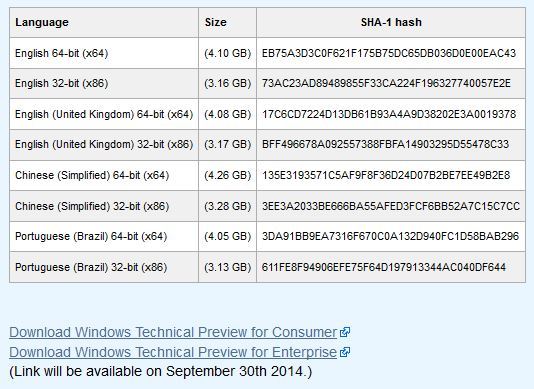
Task: Click the Enterprise link's external-link icon
Action: (x=345, y=352)
